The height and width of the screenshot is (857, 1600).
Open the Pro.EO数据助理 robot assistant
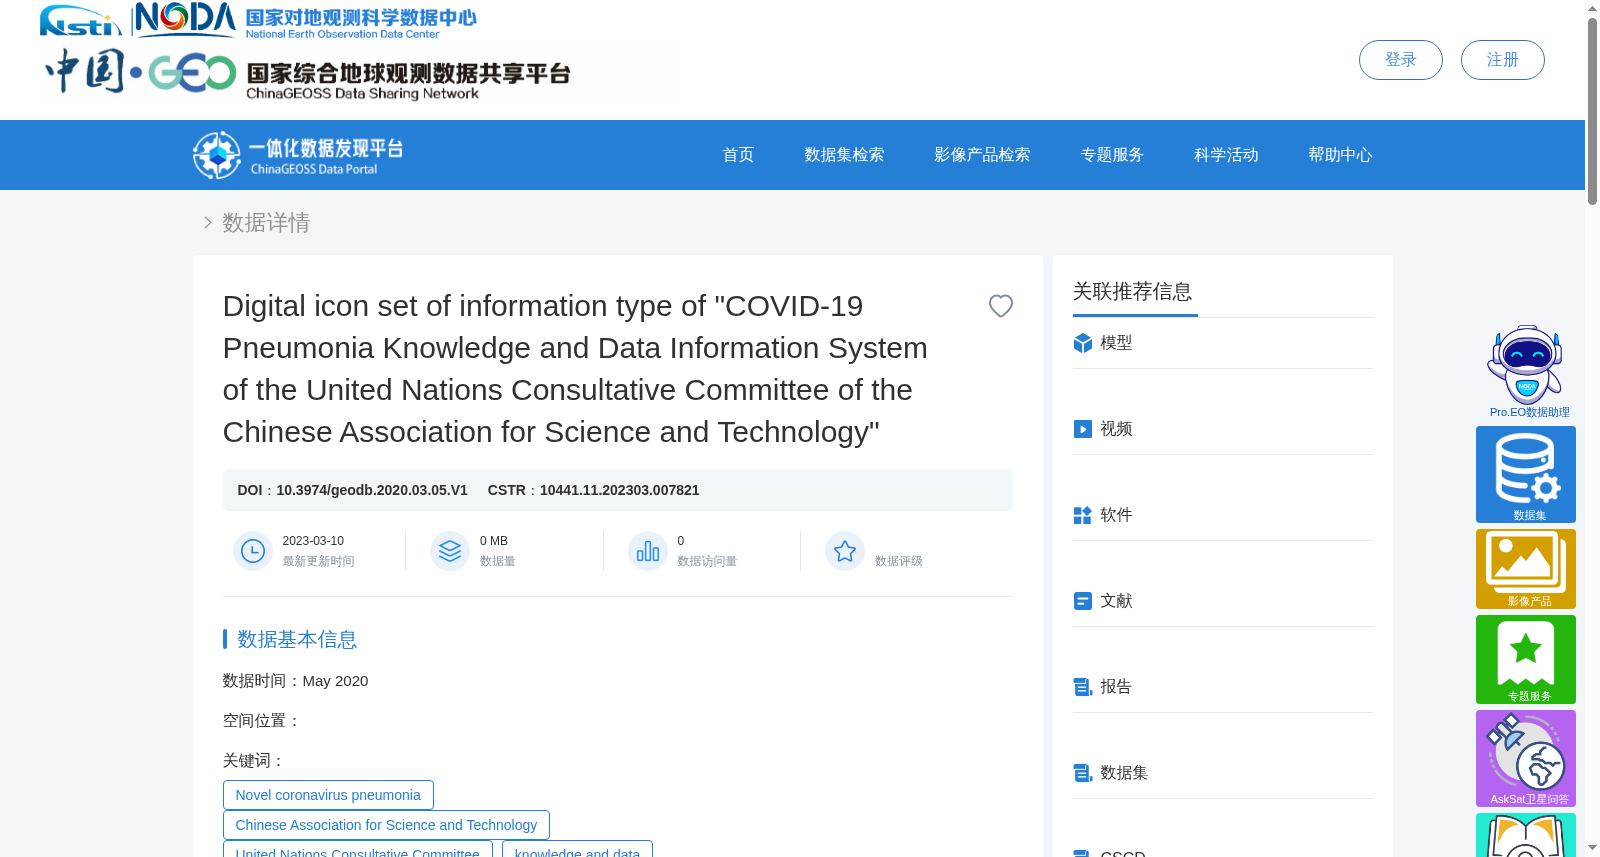pos(1526,371)
